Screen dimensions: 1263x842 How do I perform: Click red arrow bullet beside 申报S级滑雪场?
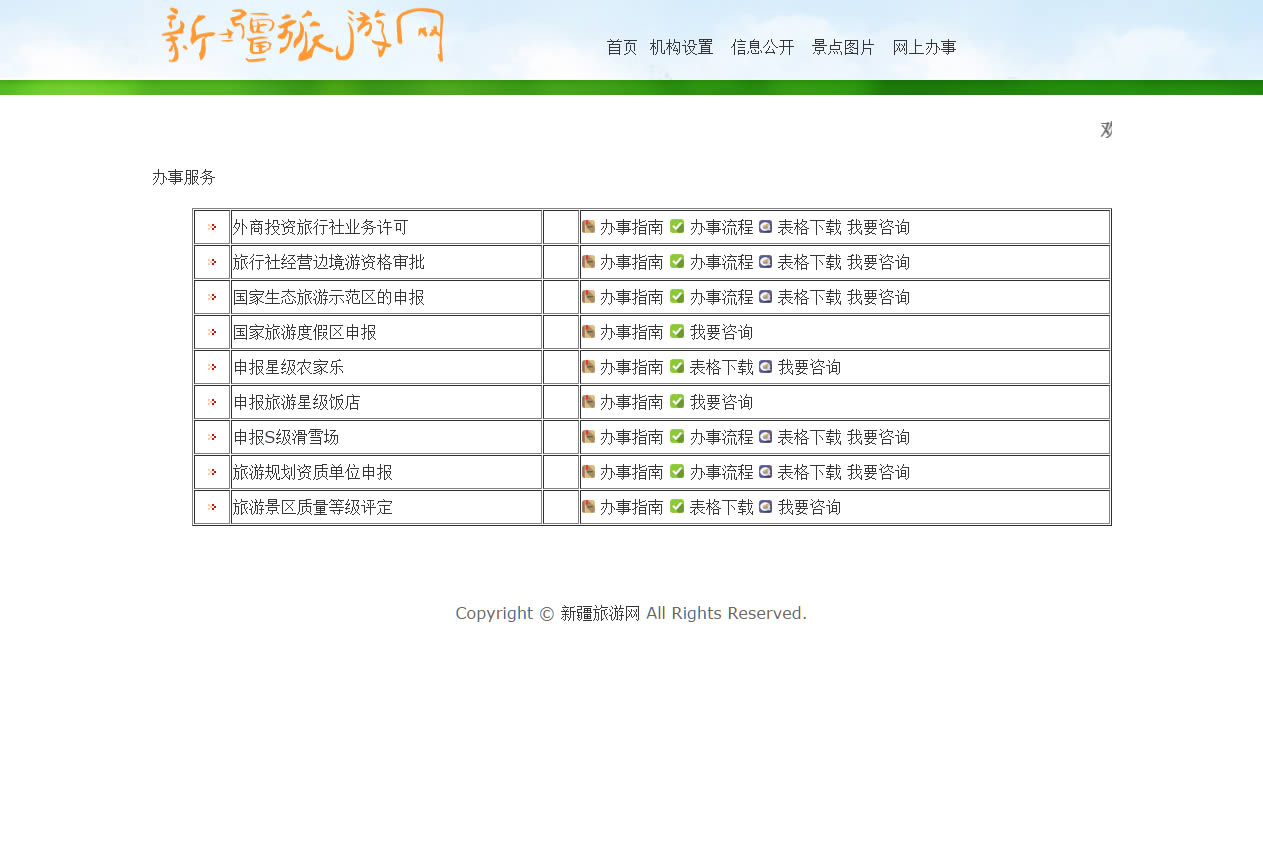tap(212, 437)
